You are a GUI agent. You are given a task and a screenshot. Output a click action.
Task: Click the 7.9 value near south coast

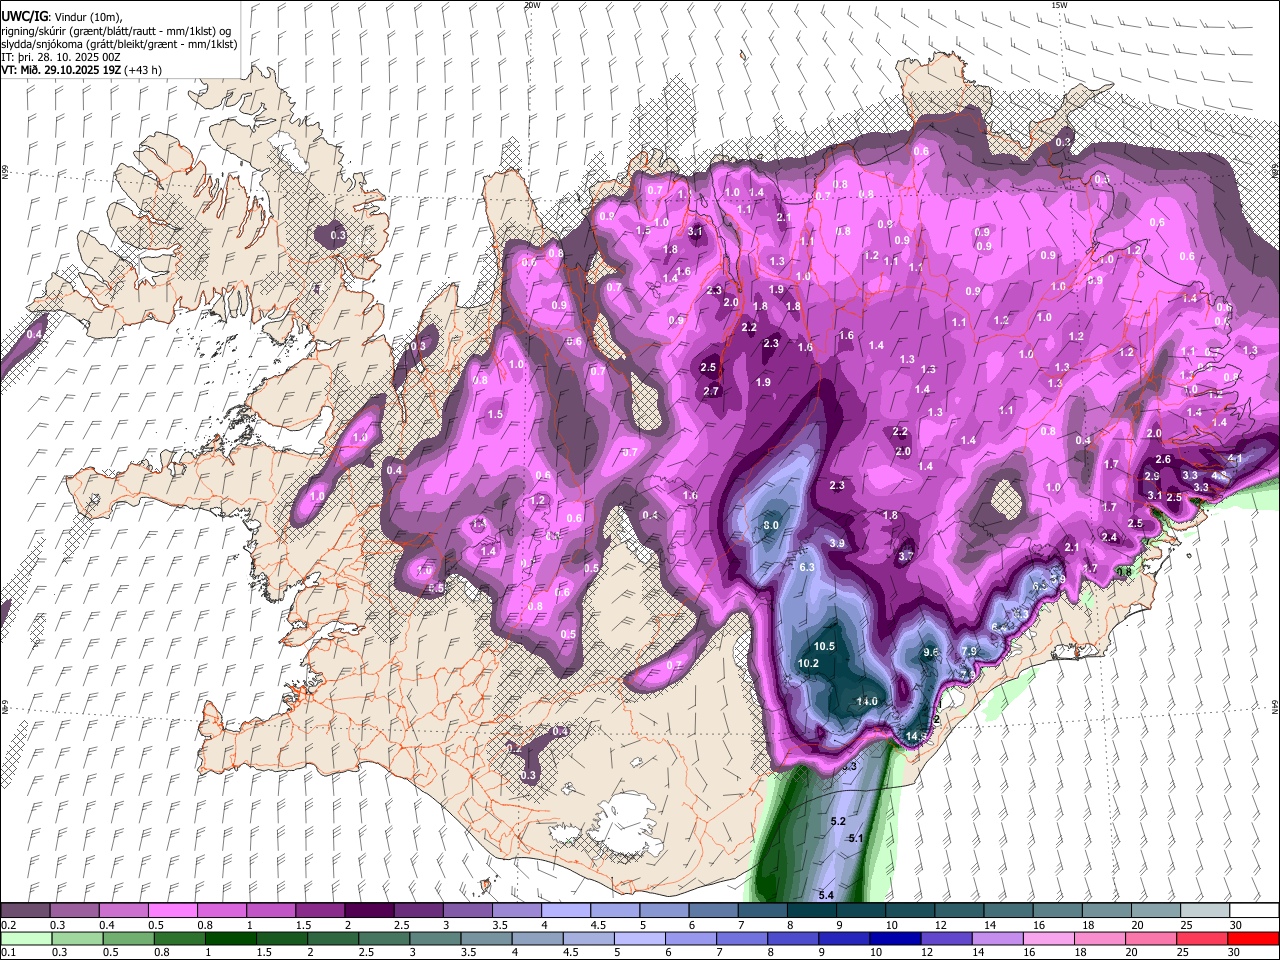click(x=968, y=651)
